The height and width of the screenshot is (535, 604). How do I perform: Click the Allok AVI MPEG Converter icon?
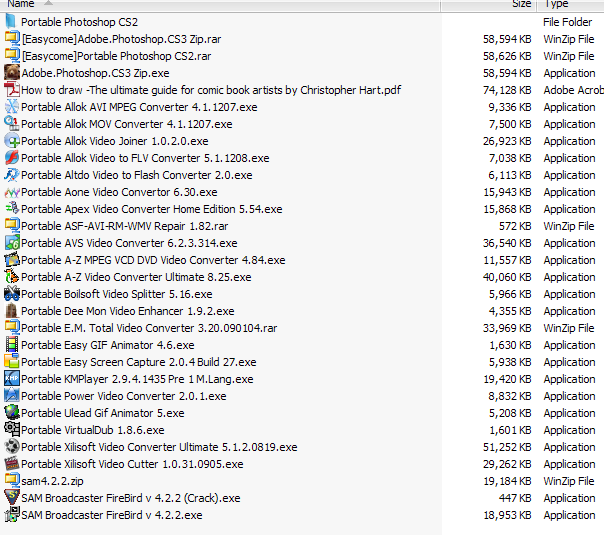(12, 106)
